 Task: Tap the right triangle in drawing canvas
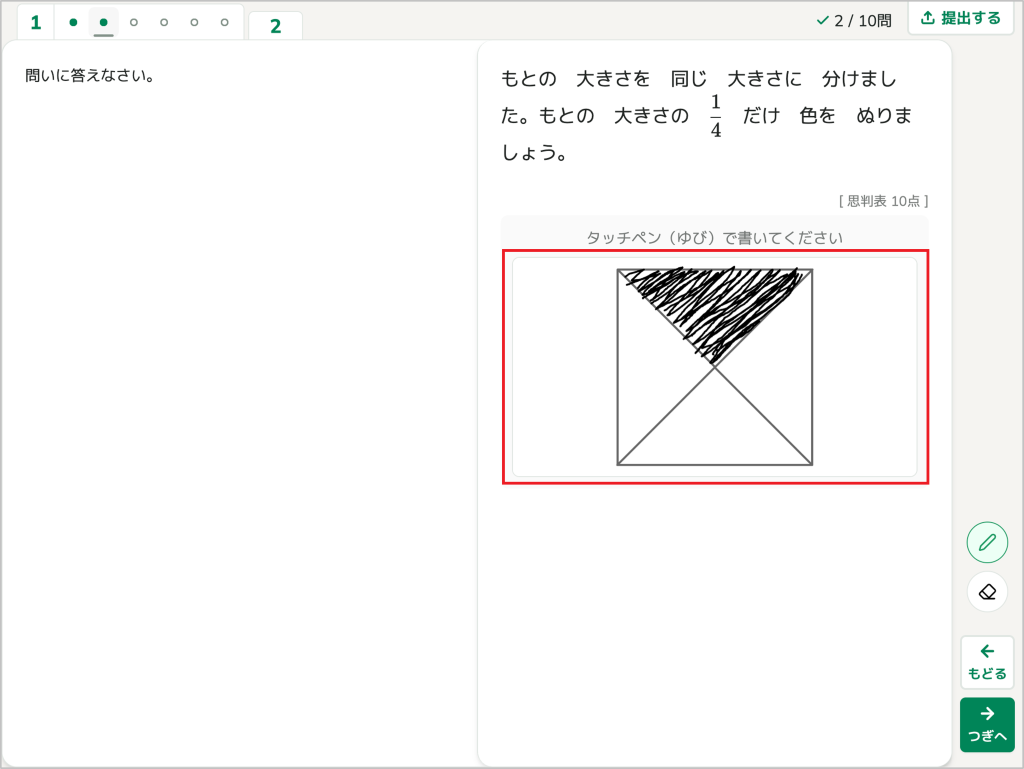tap(780, 367)
